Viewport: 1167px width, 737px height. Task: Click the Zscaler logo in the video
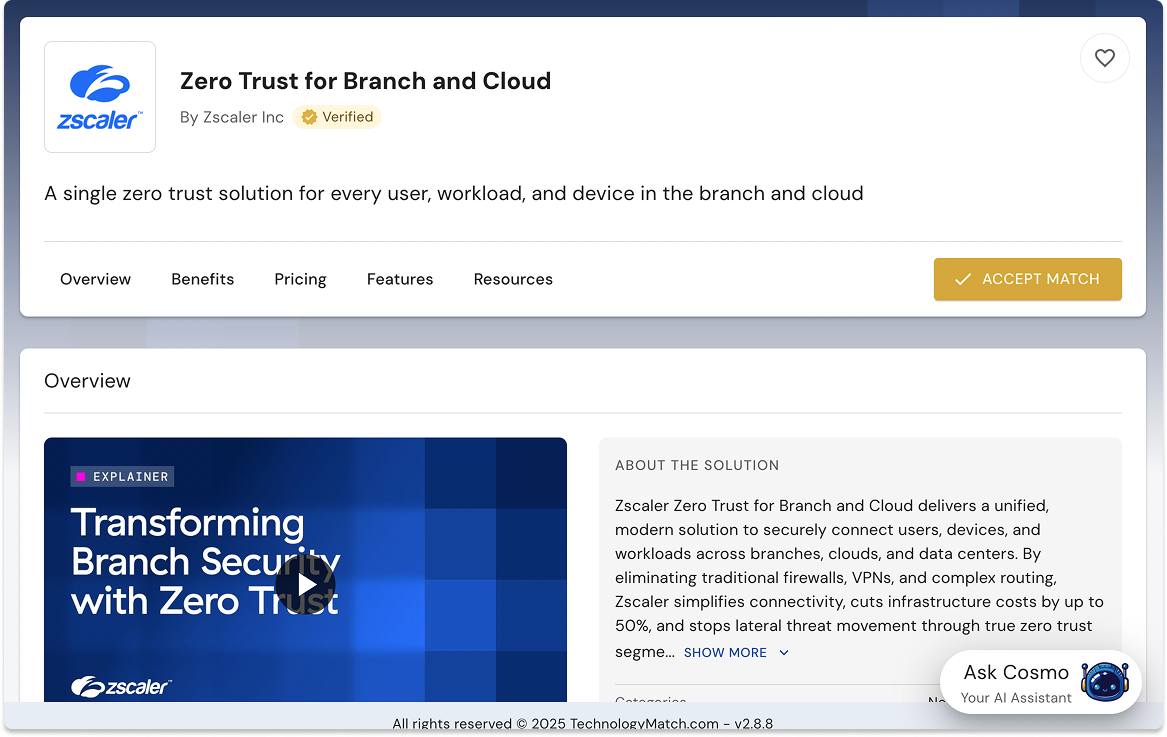(121, 686)
